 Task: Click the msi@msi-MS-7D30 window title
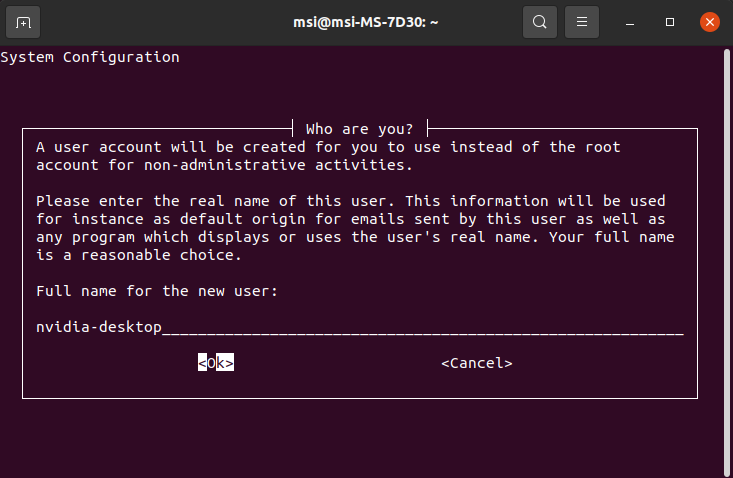pyautogui.click(x=366, y=22)
